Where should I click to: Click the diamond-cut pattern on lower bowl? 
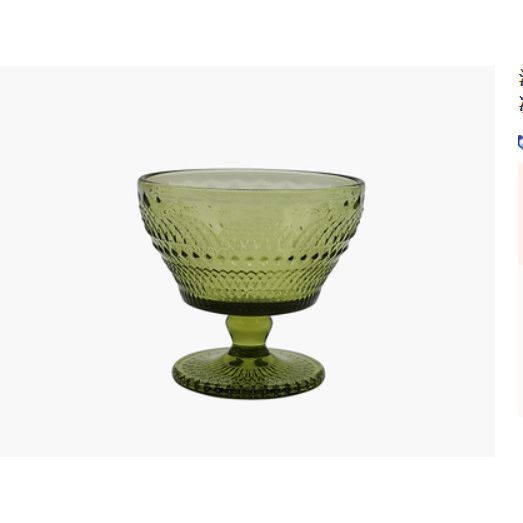249,284
